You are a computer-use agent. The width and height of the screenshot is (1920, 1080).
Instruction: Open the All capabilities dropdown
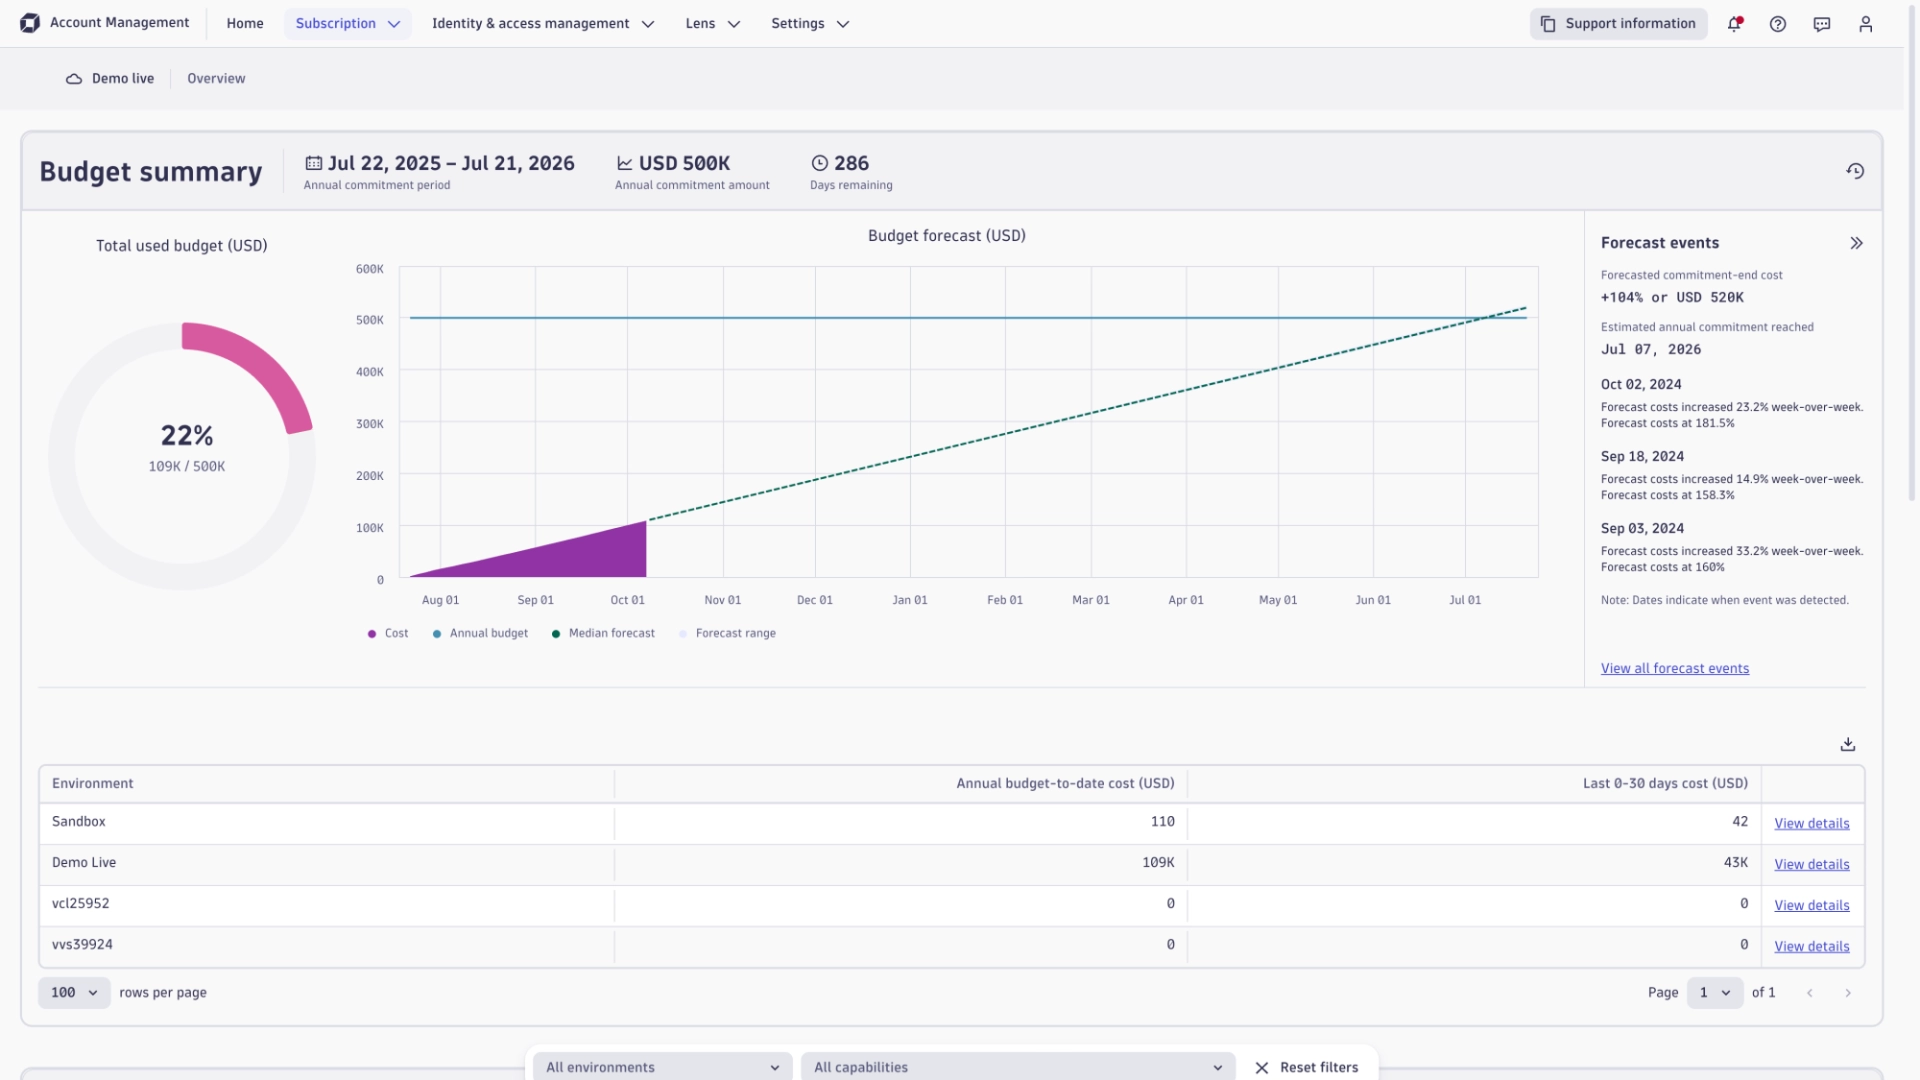click(x=1017, y=1067)
